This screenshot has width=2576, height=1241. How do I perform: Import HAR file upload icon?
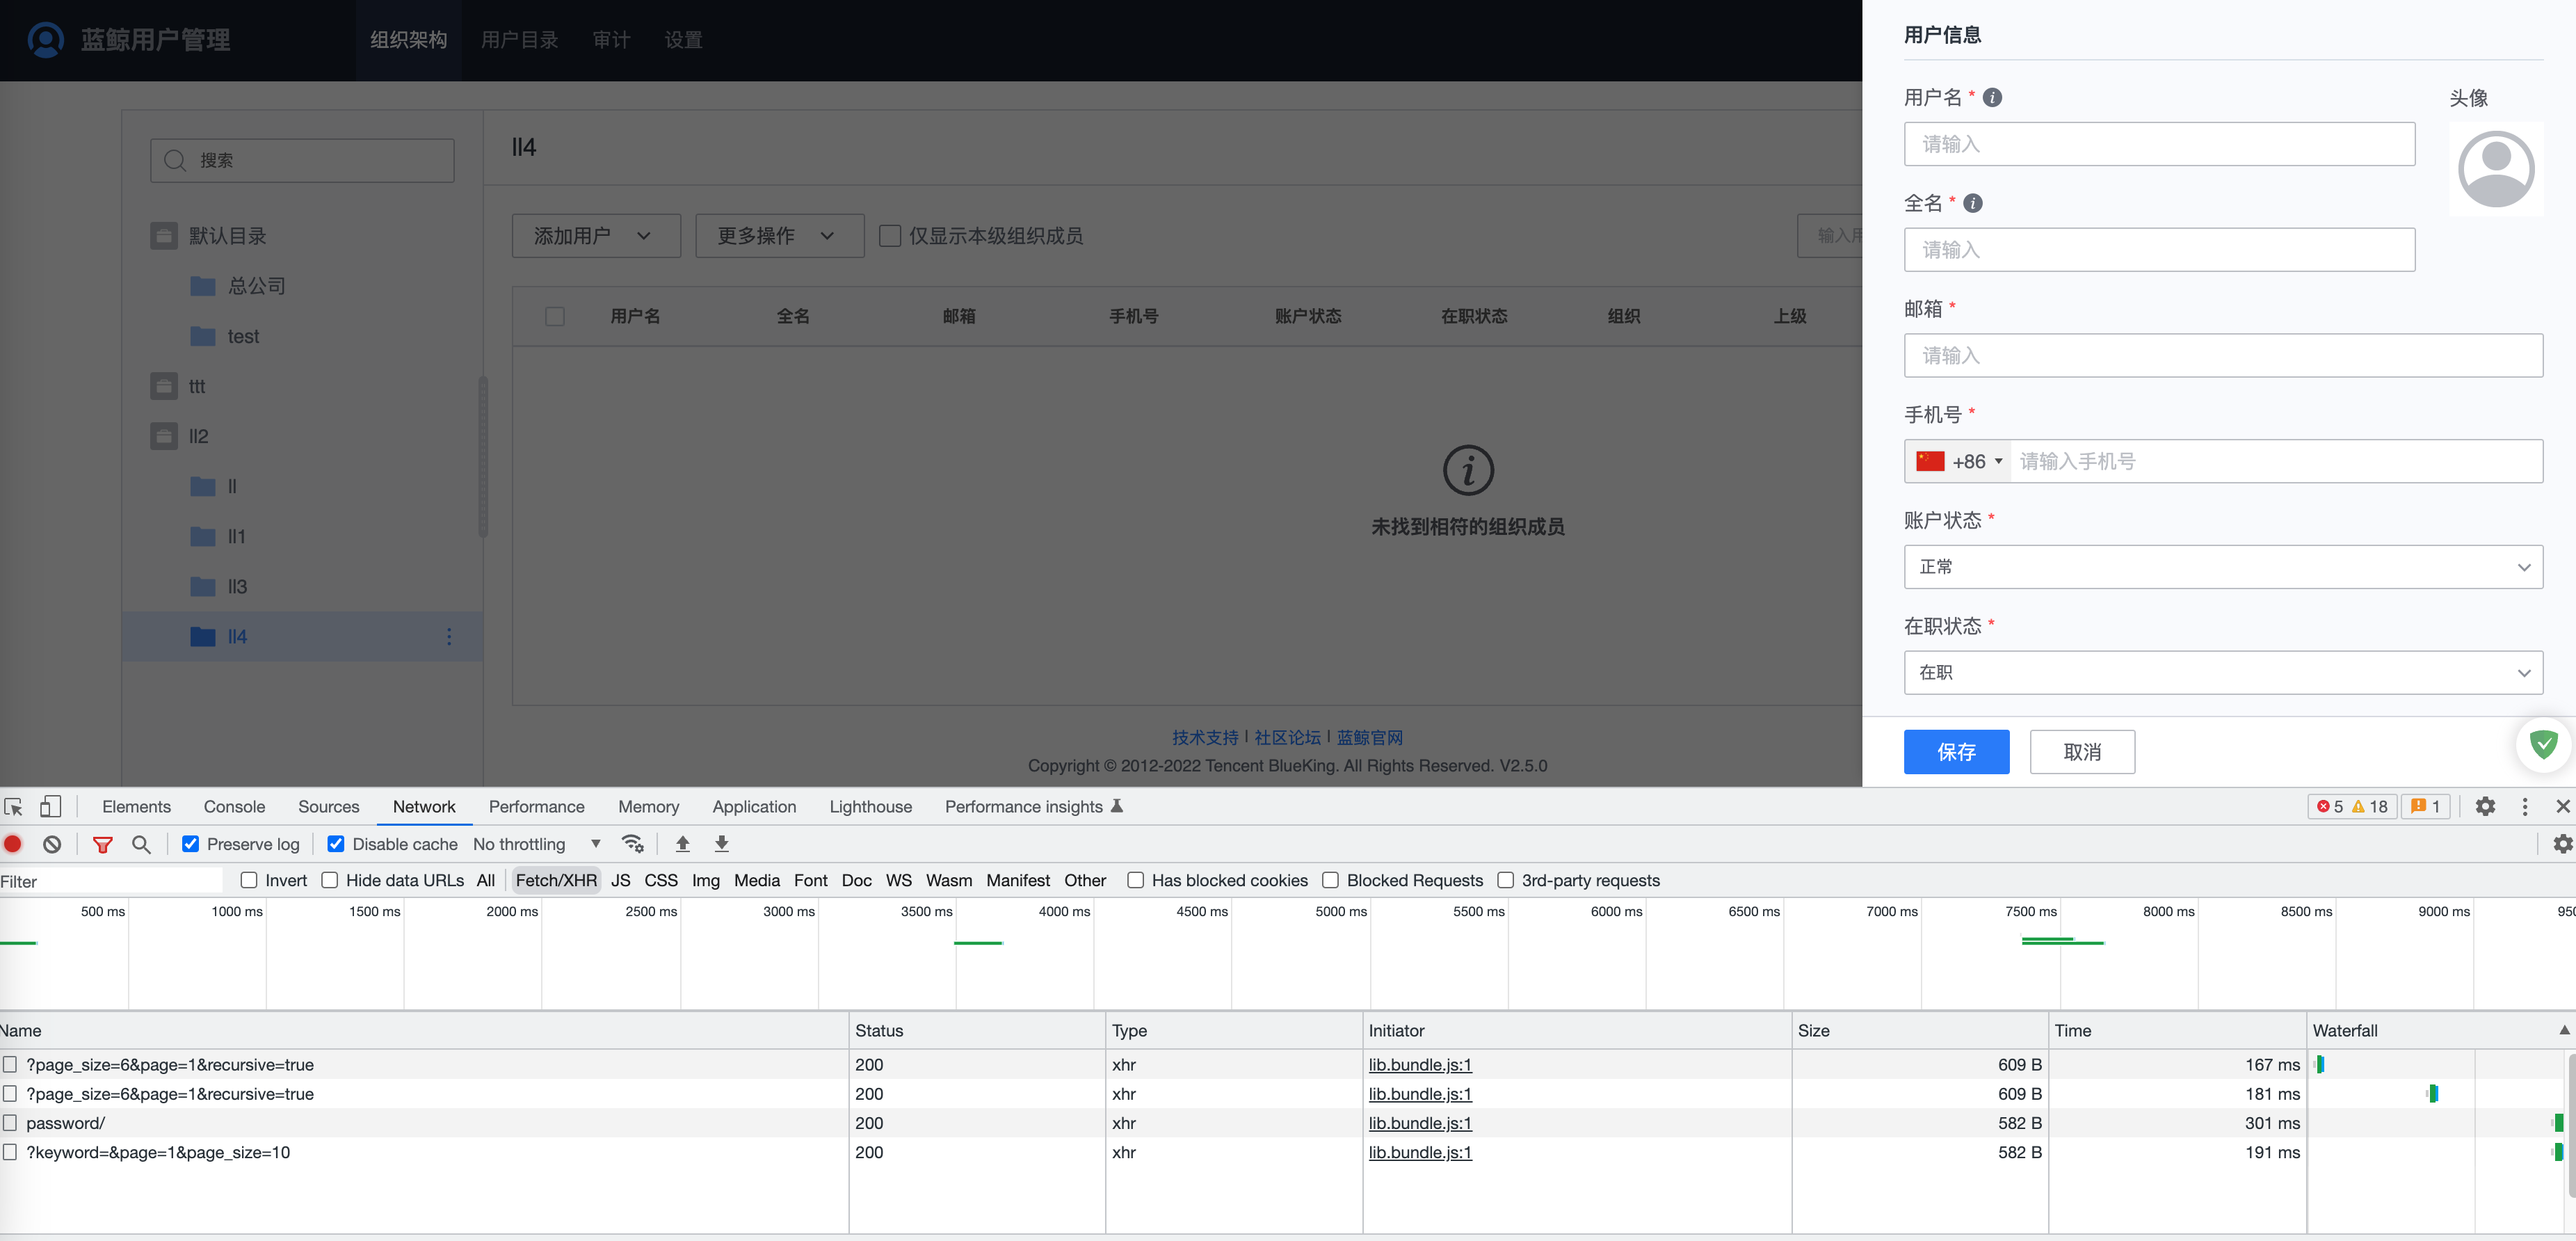click(x=683, y=844)
